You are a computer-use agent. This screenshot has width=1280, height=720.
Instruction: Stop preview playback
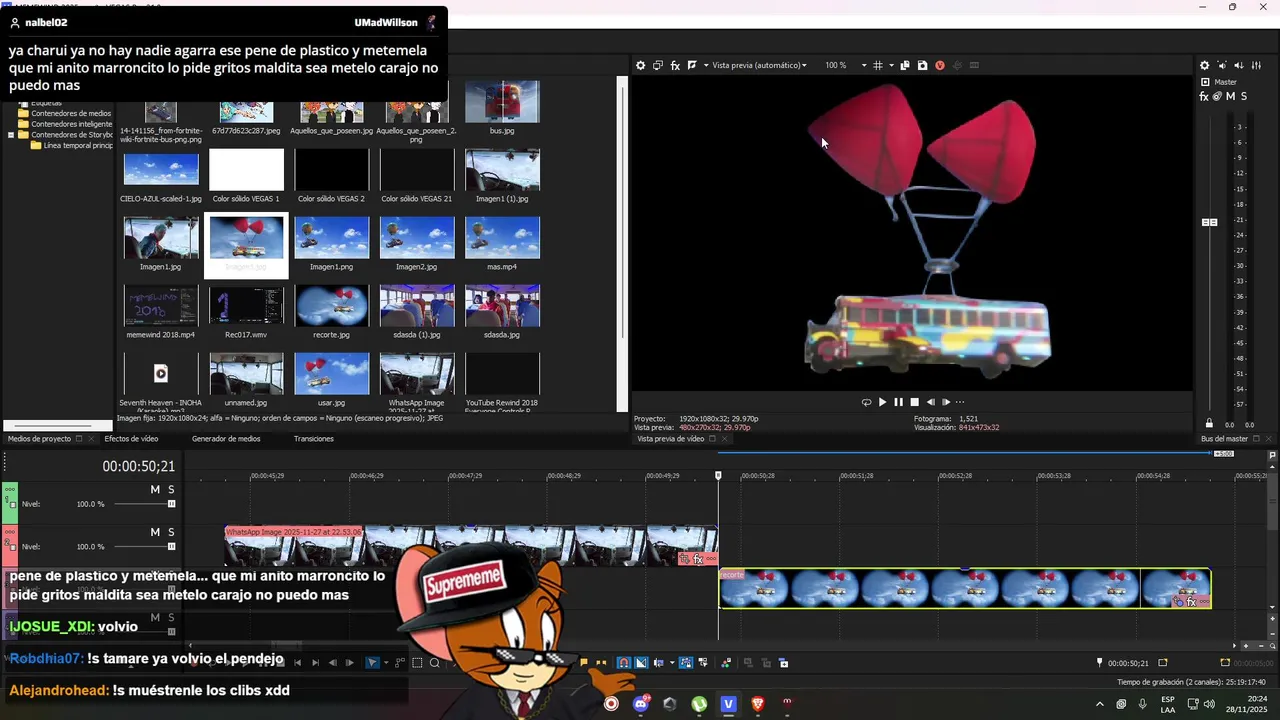pyautogui.click(x=914, y=402)
